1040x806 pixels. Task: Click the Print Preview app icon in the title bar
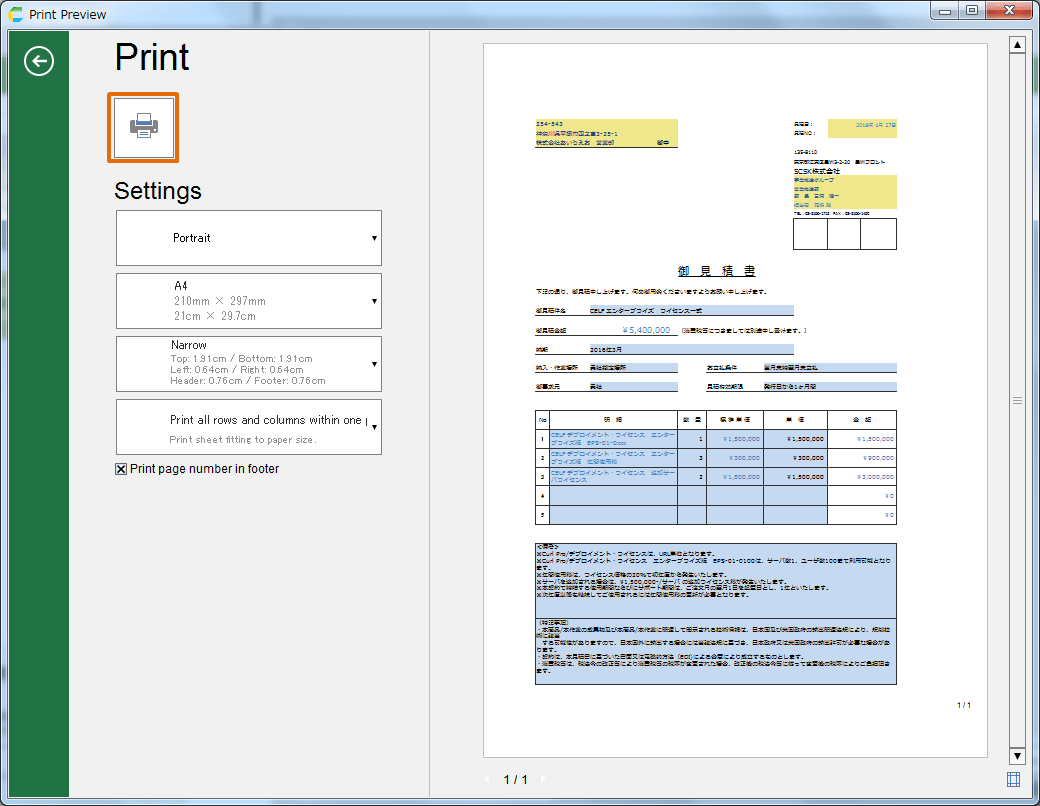tap(16, 14)
